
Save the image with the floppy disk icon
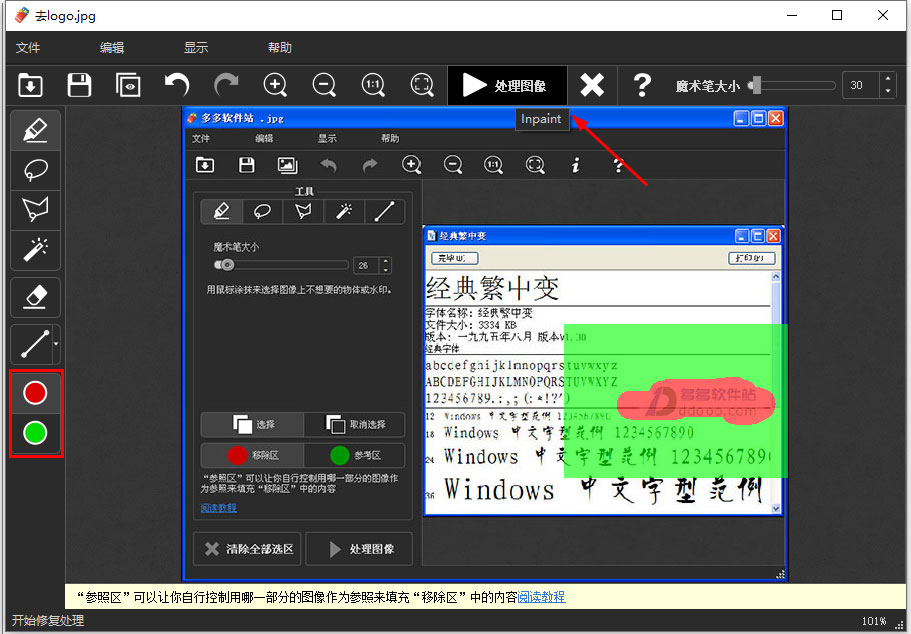point(79,85)
